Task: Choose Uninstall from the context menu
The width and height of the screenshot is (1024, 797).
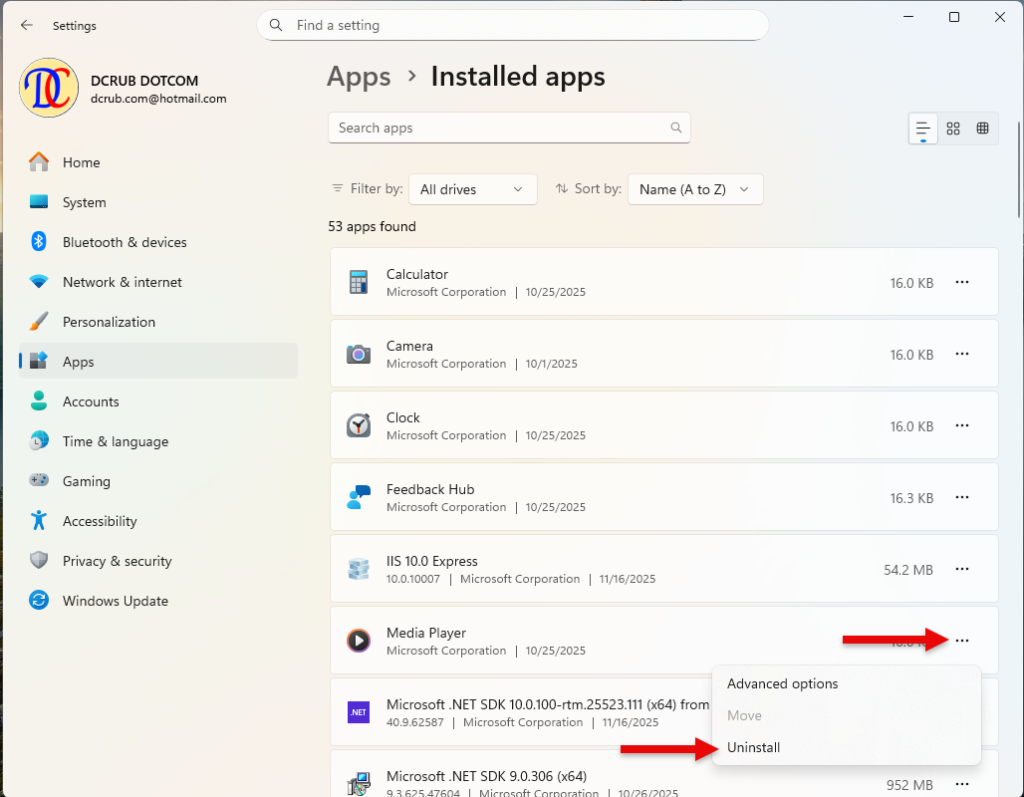Action: [754, 747]
